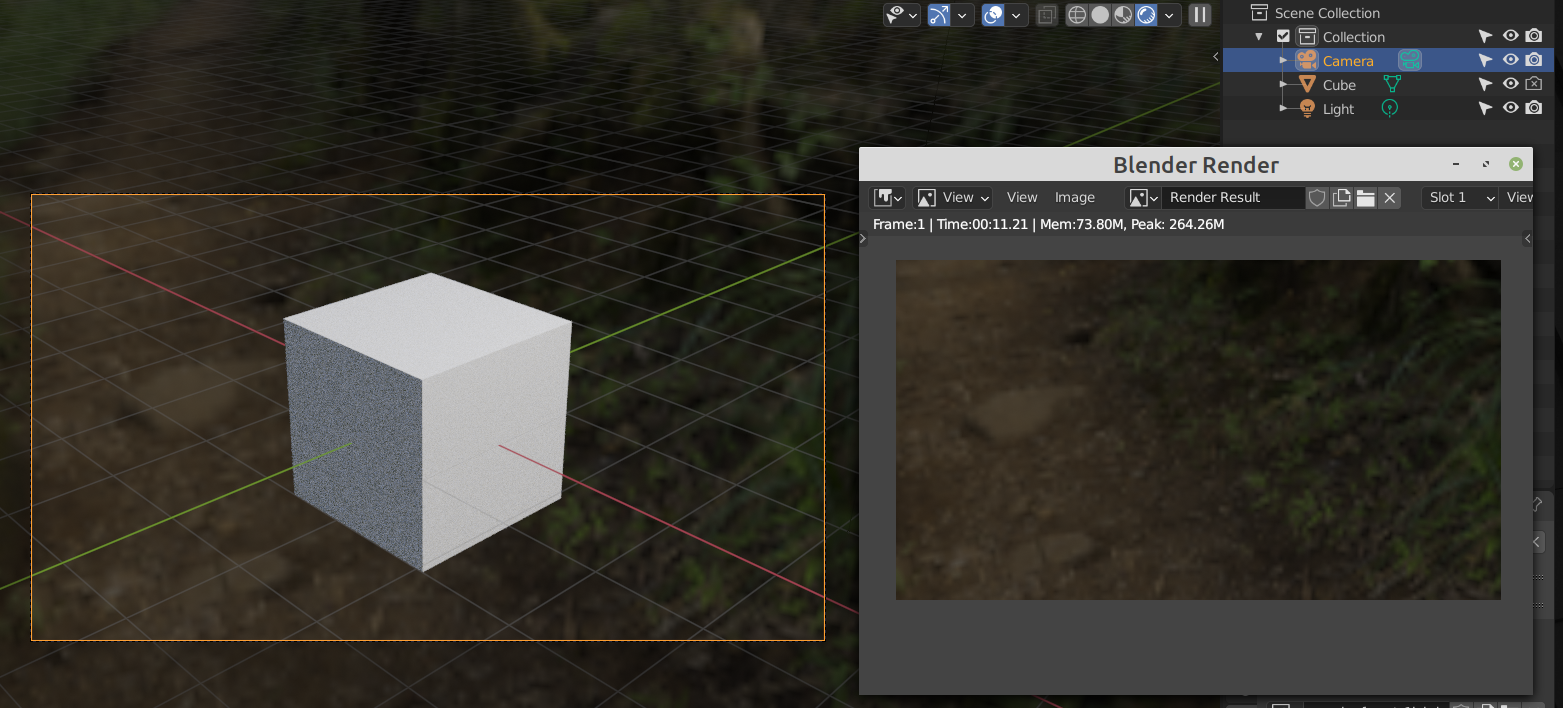Disable the Light's camera render toggle
1563x708 pixels.
coord(1534,108)
